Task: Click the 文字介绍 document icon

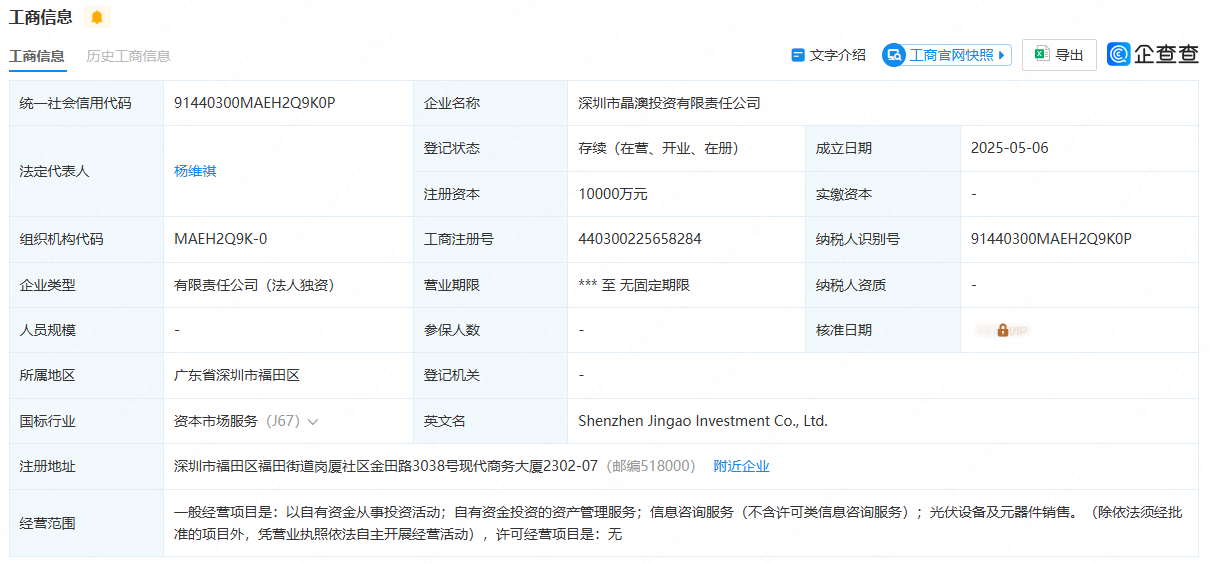Action: click(798, 55)
